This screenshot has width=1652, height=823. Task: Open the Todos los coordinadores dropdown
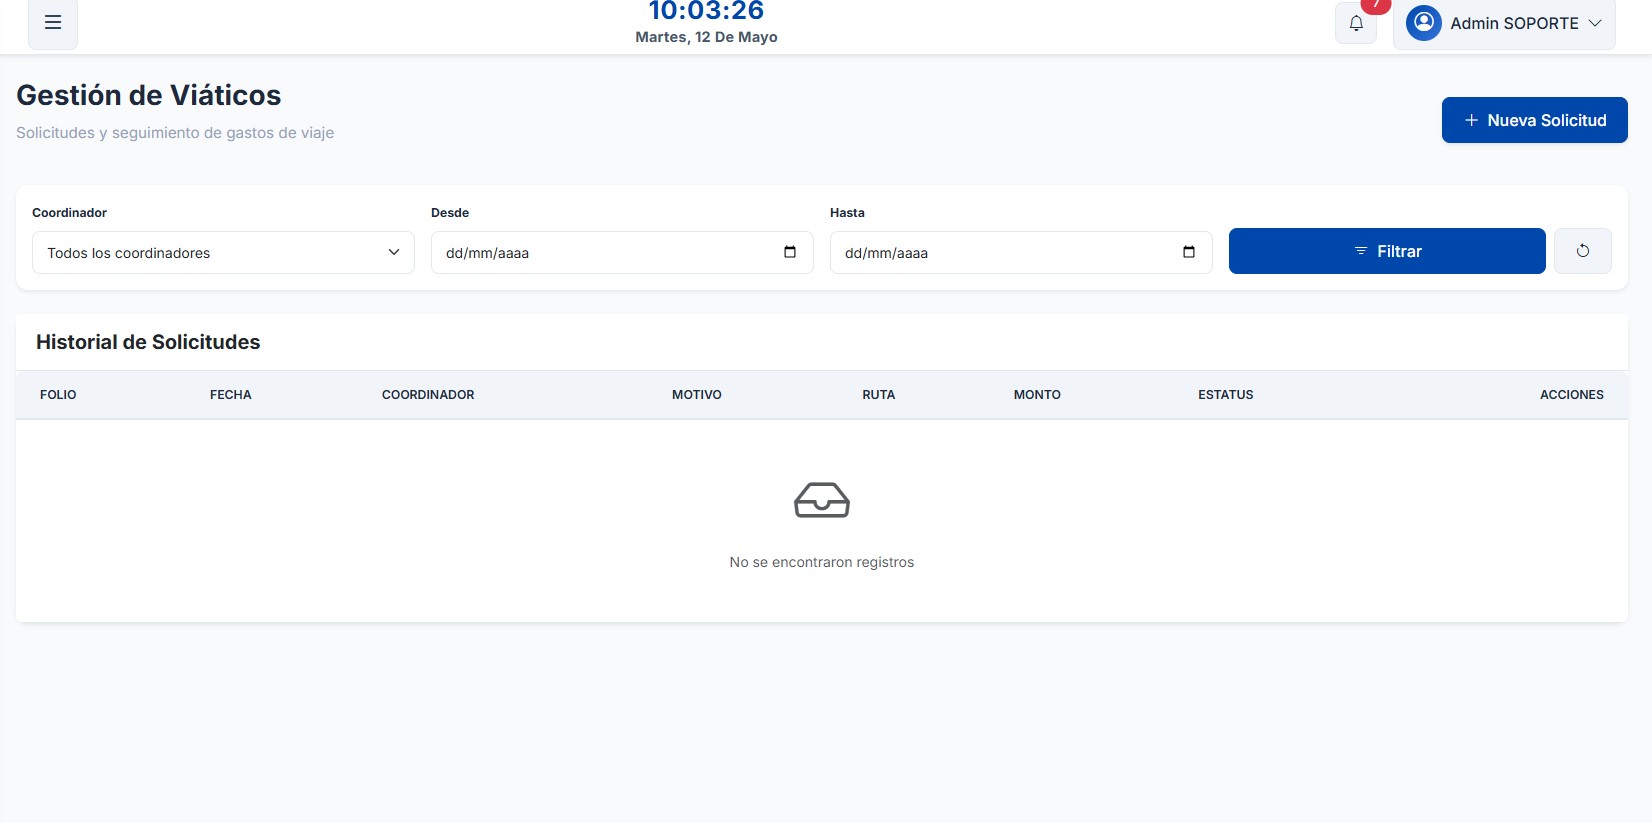pyautogui.click(x=223, y=253)
